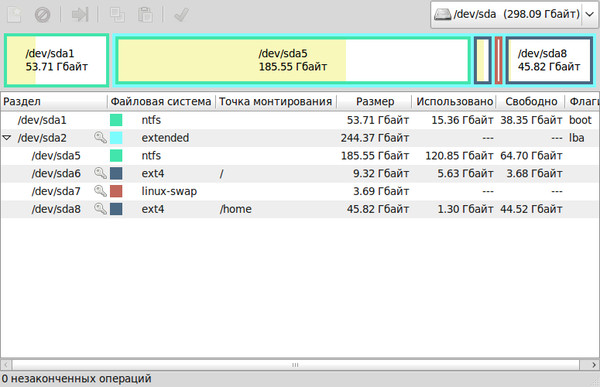Select the /dev/sda1 row
600x387 pixels.
pyautogui.click(x=300, y=120)
